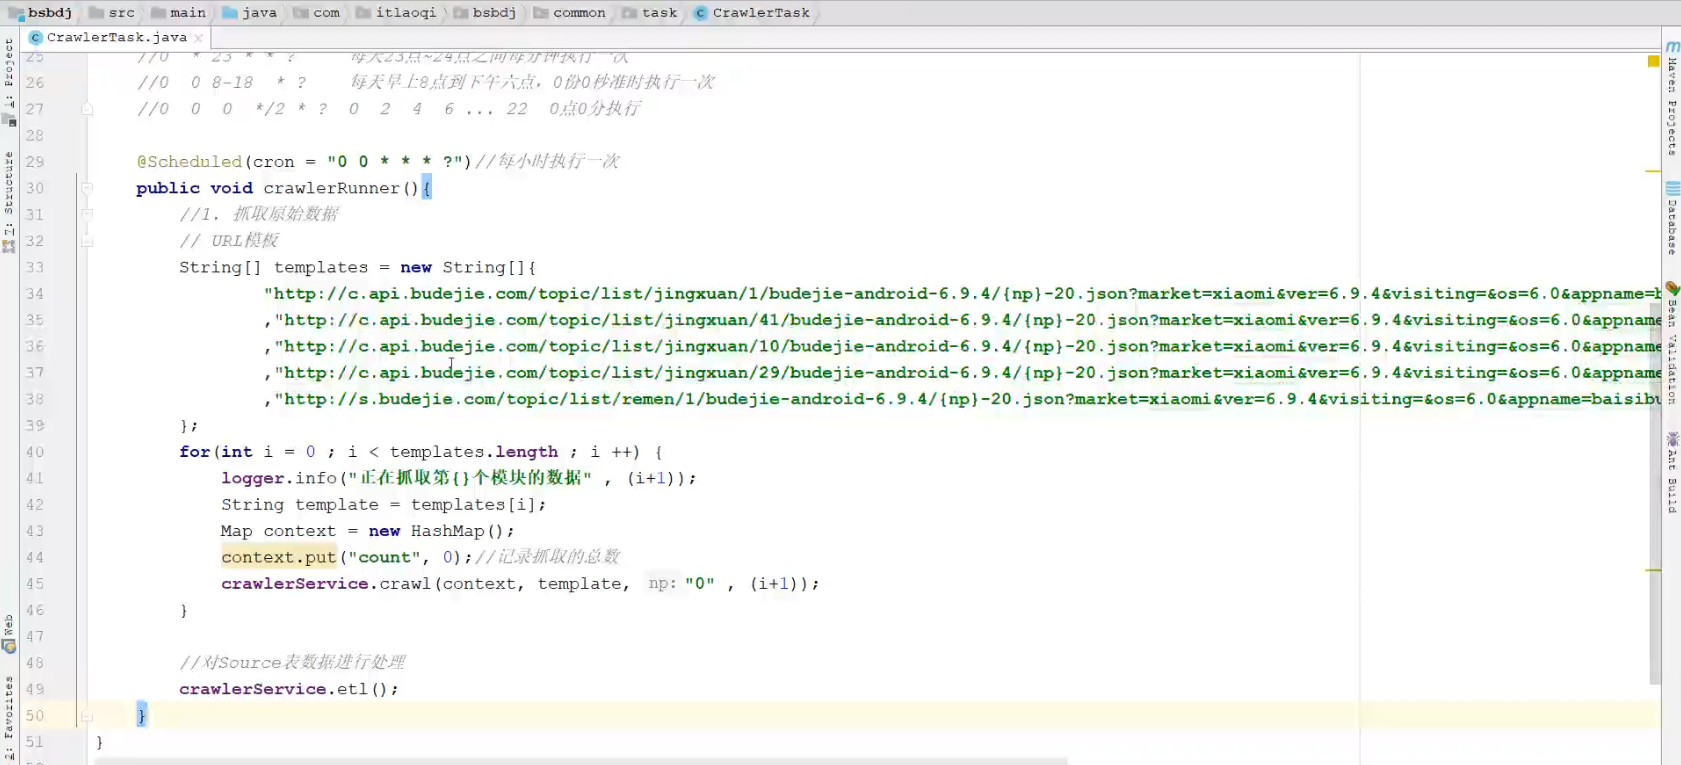Click the highlighted opening brace on line 30
This screenshot has width=1681, height=765.
(427, 188)
